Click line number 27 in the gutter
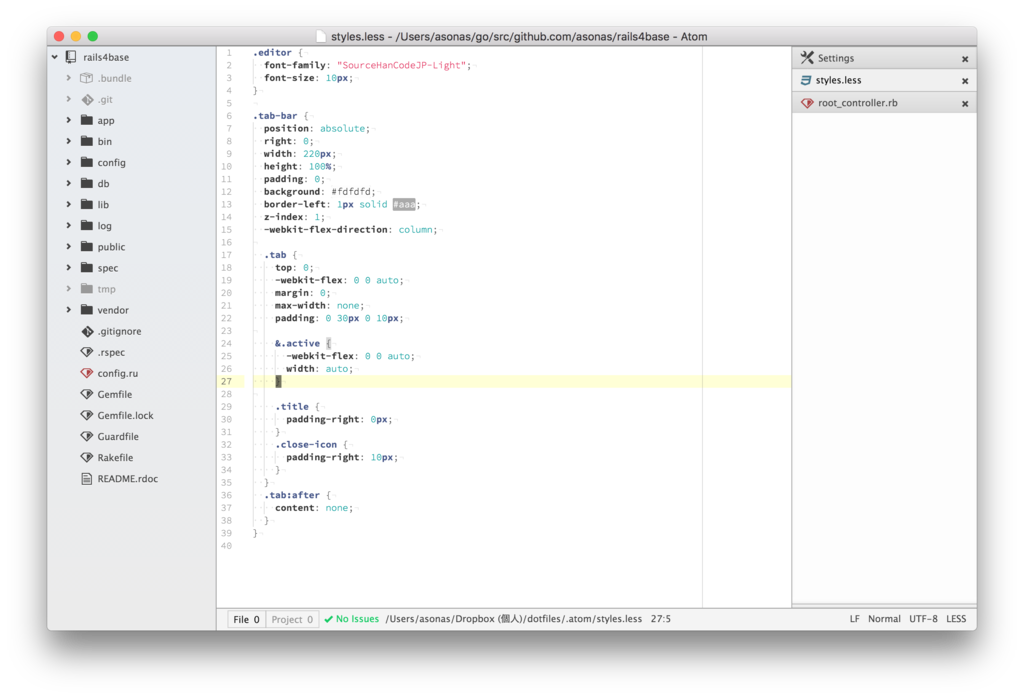Screen dimensions: 1024x698 [x=226, y=381]
